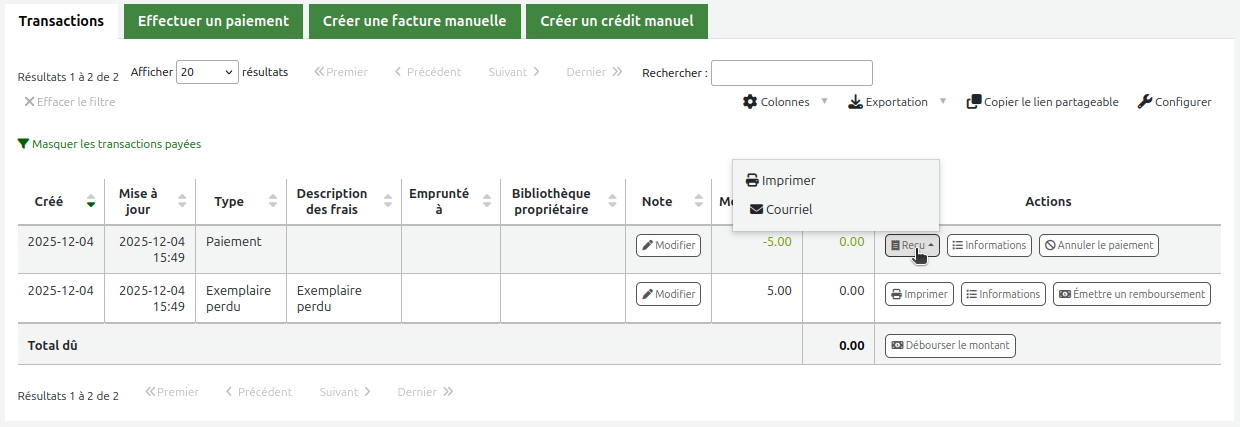The height and width of the screenshot is (427, 1240).
Task: Click the Configurer wrench icon
Action: tap(1145, 102)
